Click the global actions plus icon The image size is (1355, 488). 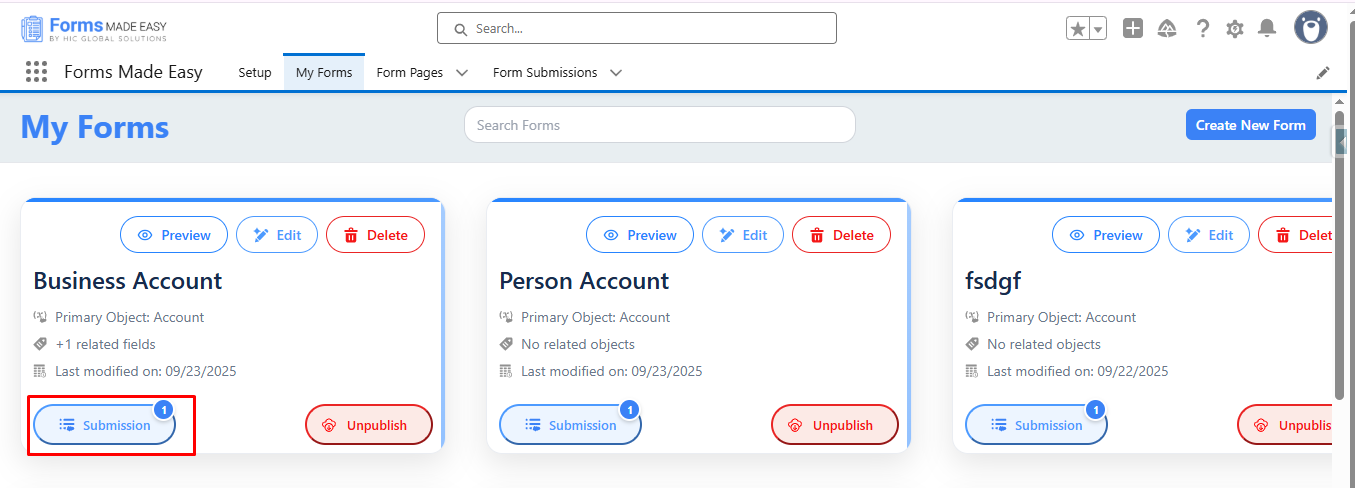(1132, 29)
